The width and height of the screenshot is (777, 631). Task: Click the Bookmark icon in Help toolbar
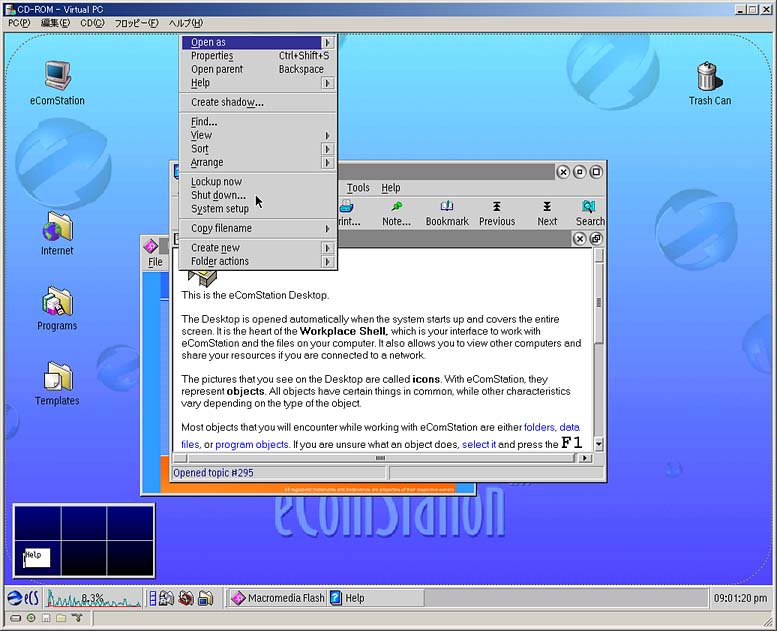447,206
